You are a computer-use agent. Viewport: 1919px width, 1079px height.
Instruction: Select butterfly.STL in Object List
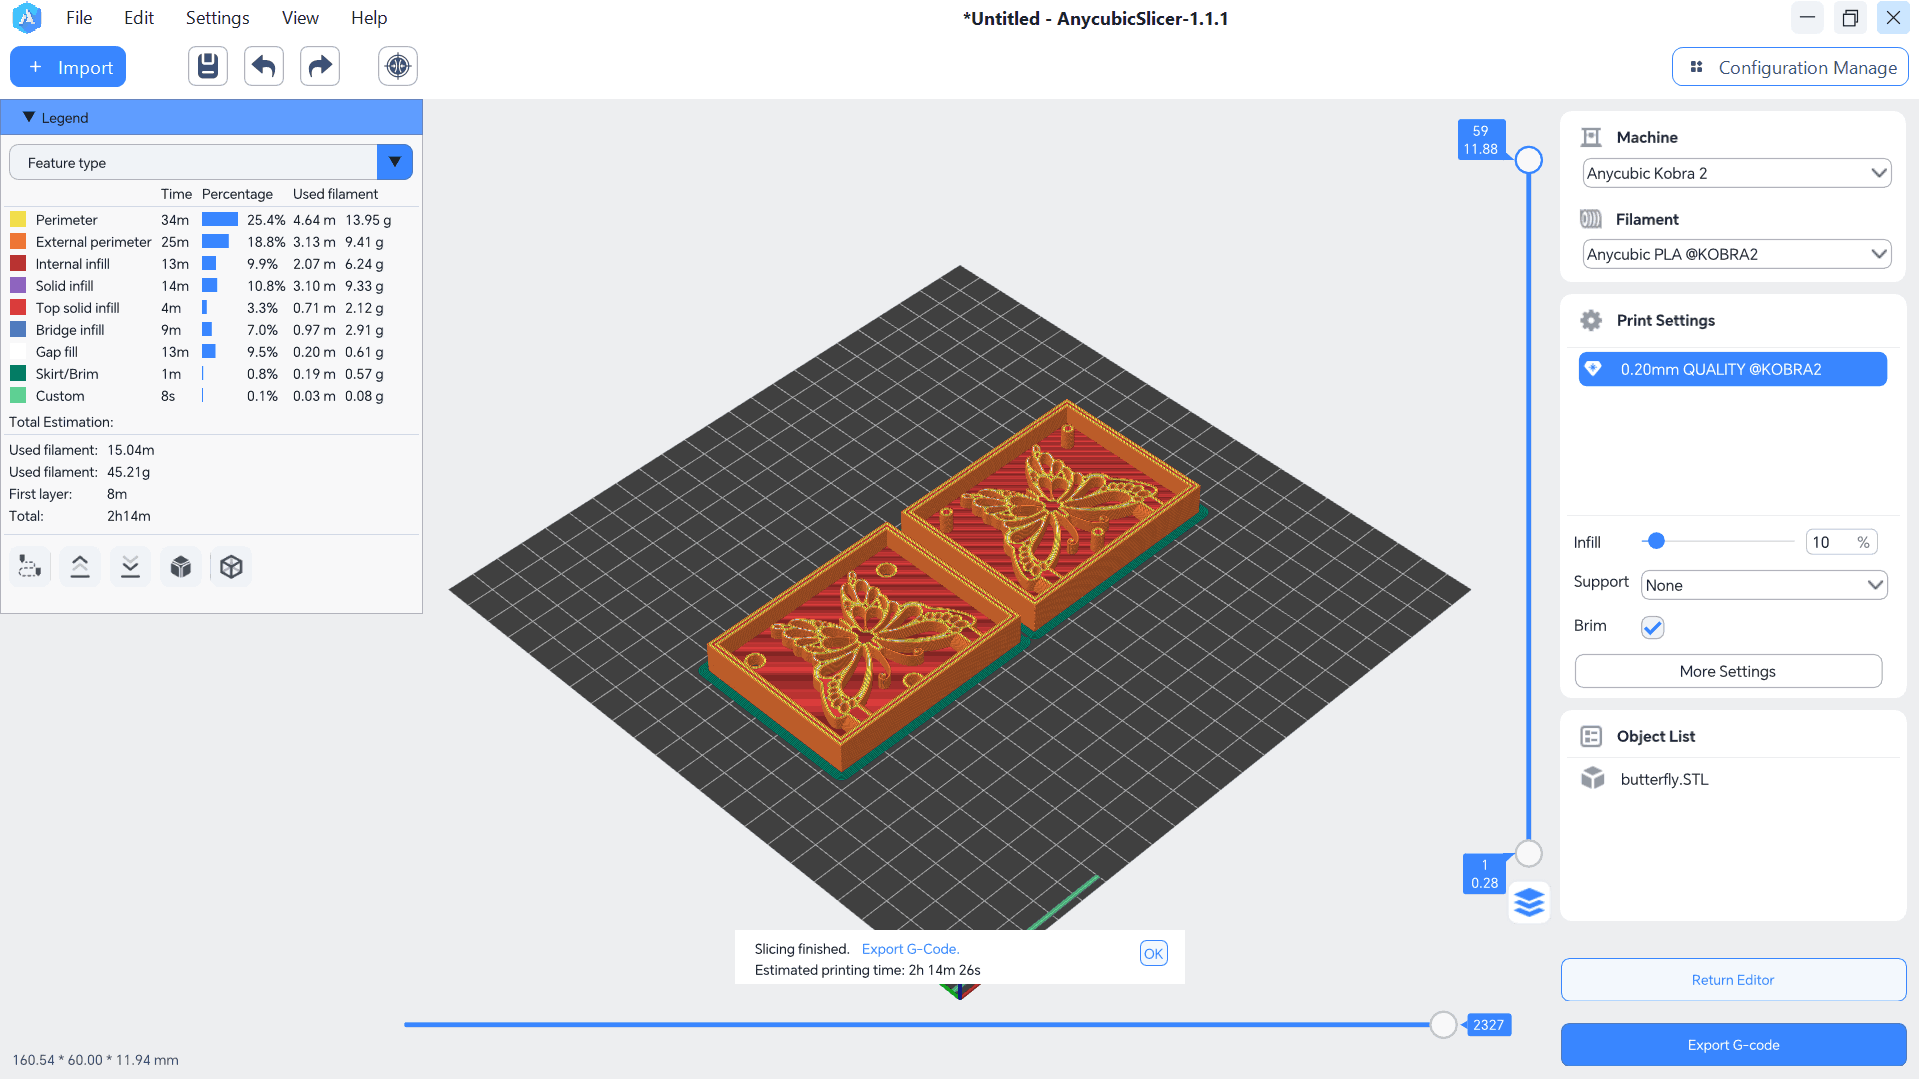tap(1664, 779)
